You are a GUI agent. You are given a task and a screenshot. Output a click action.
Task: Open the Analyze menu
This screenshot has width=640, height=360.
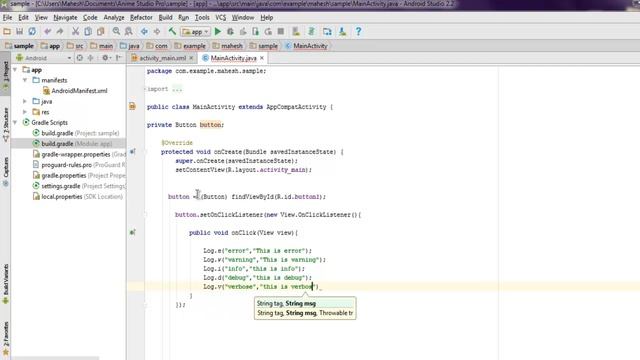(114, 18)
